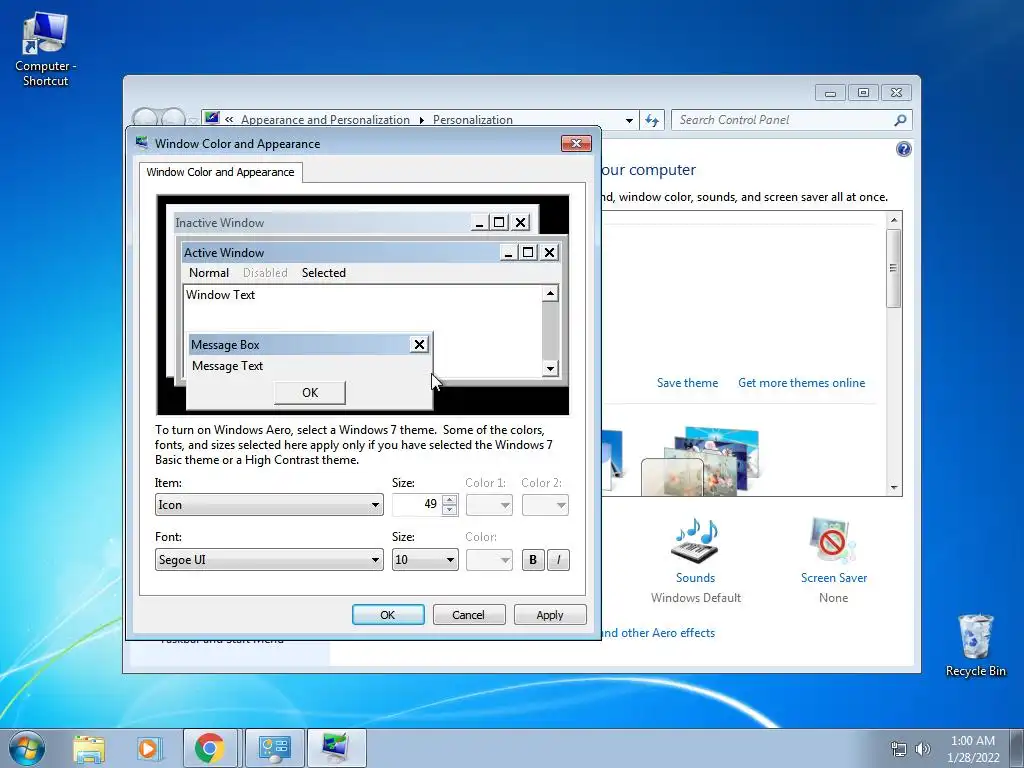Open the Sounds settings icon
The width and height of the screenshot is (1024, 768).
point(696,542)
